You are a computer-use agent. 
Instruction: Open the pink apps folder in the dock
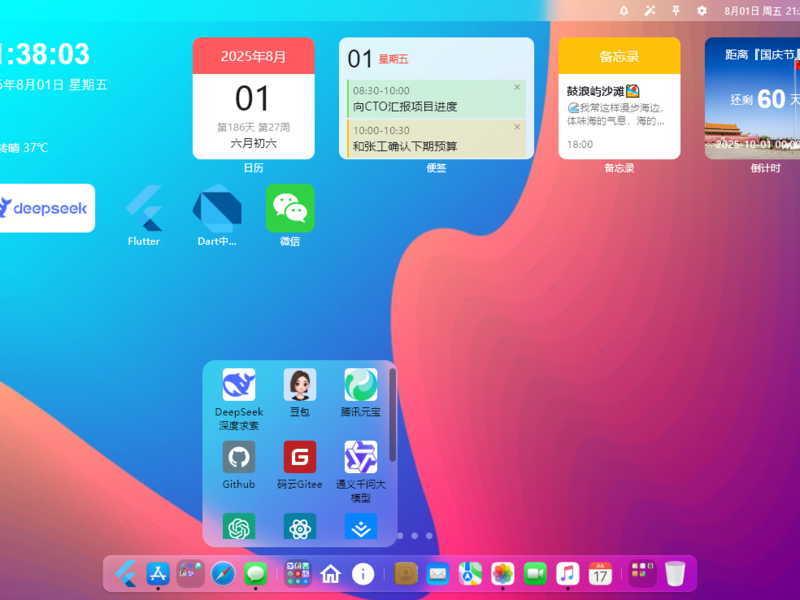coord(190,574)
